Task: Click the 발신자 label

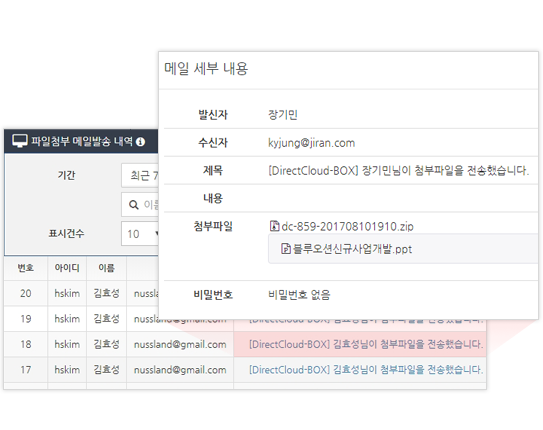Action: pos(213,115)
